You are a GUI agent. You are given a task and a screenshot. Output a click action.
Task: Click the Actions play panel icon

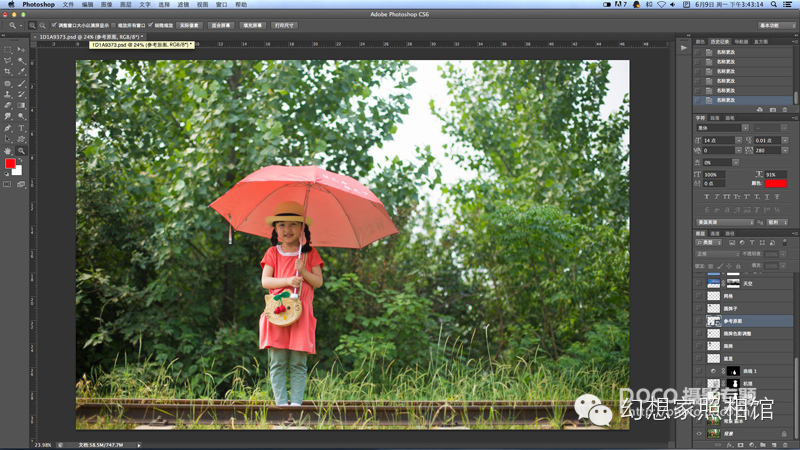click(x=684, y=48)
